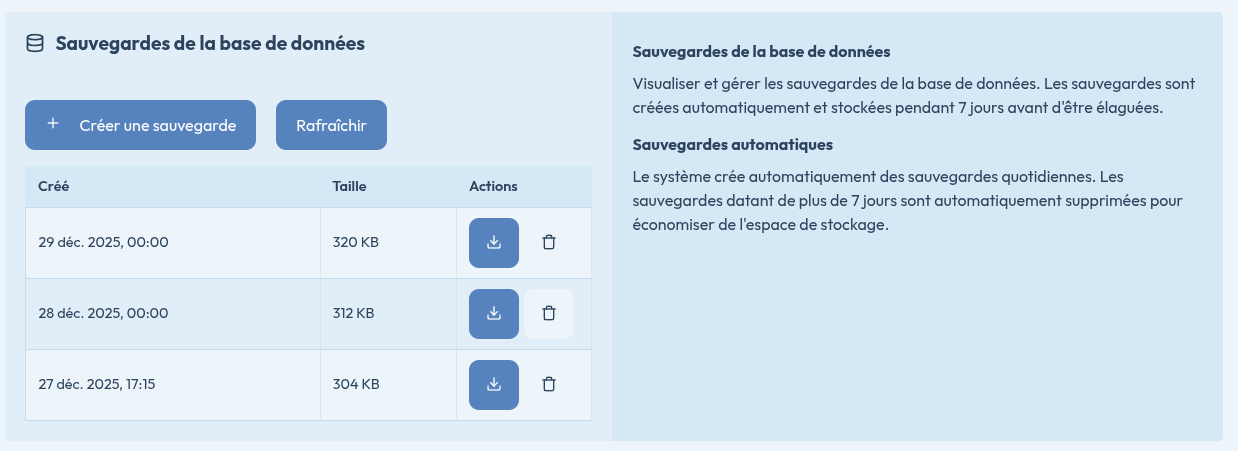
Task: Delete the 29 déc. 2025 backup
Action: [x=549, y=243]
